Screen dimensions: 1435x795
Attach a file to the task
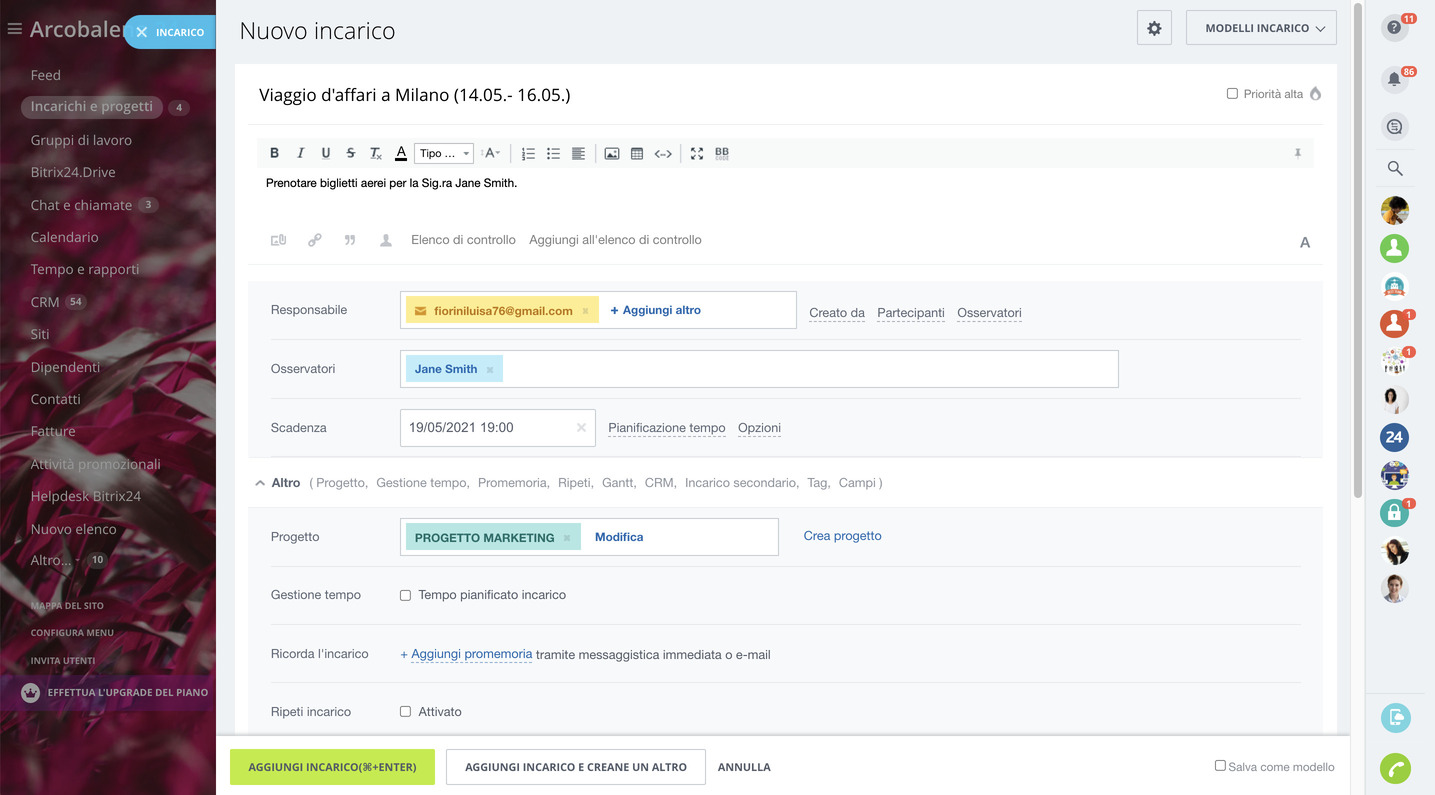[x=279, y=240]
